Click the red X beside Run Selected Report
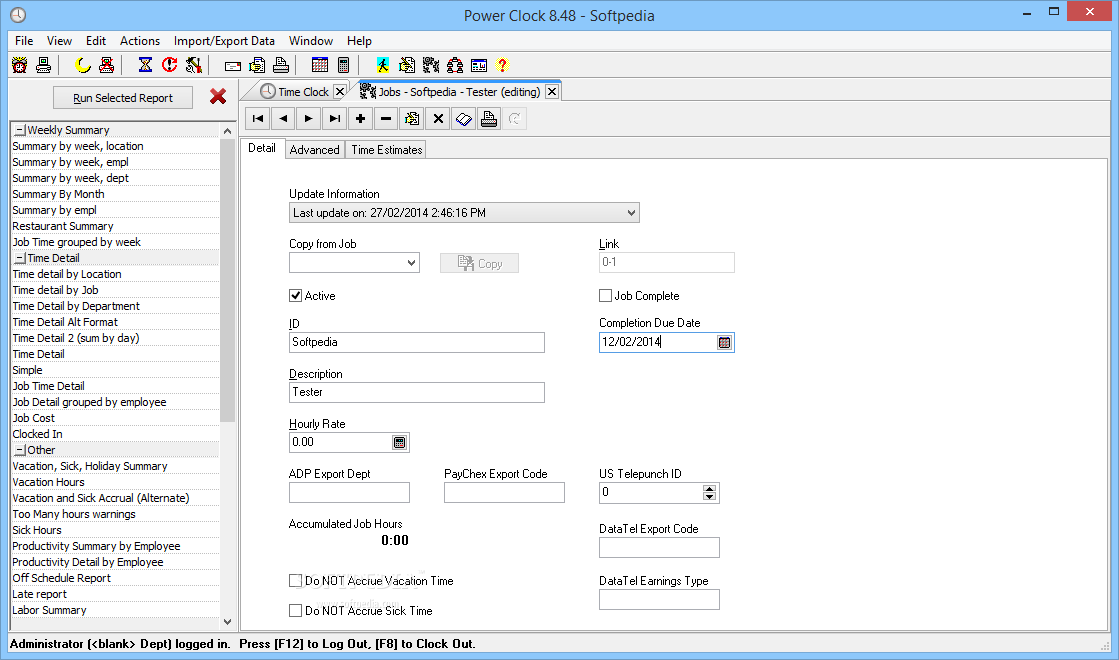Image resolution: width=1119 pixels, height=660 pixels. tap(218, 96)
